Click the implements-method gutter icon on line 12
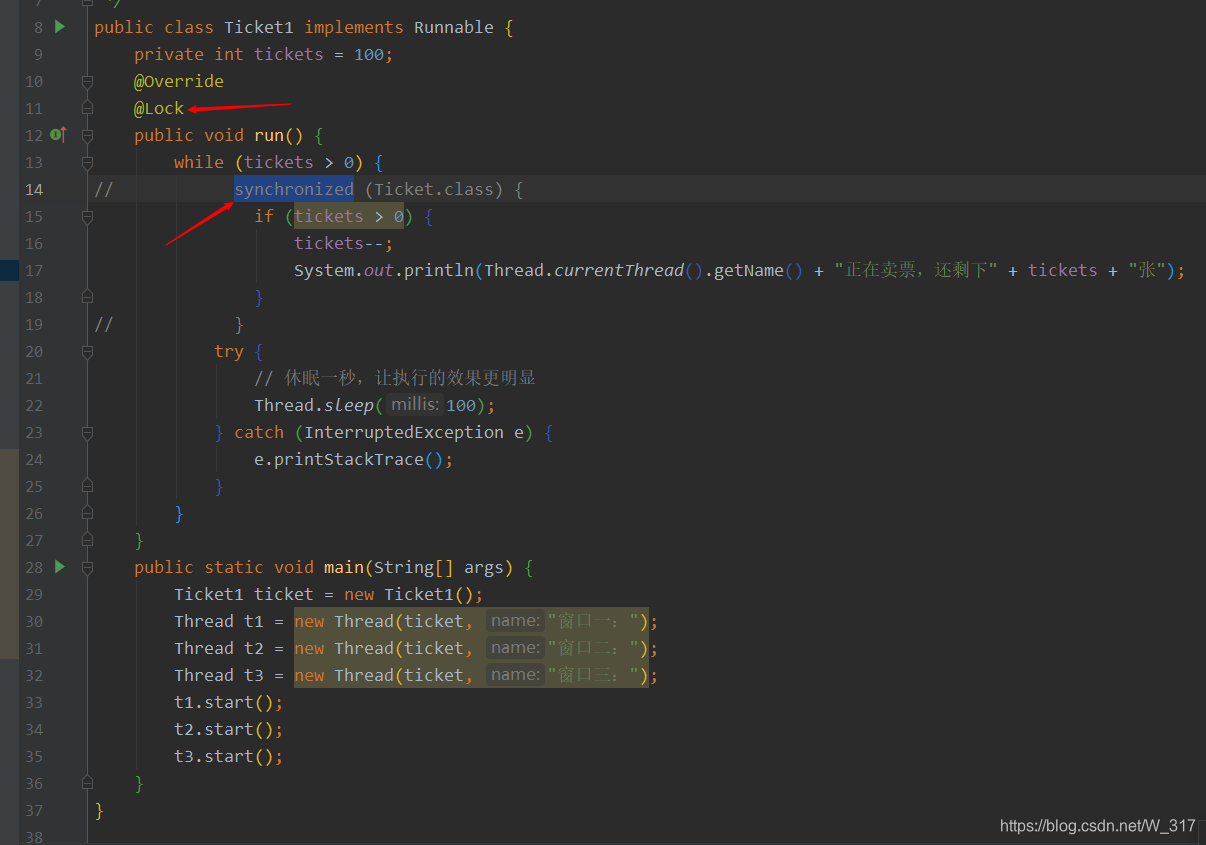The width and height of the screenshot is (1206, 845). (58, 135)
